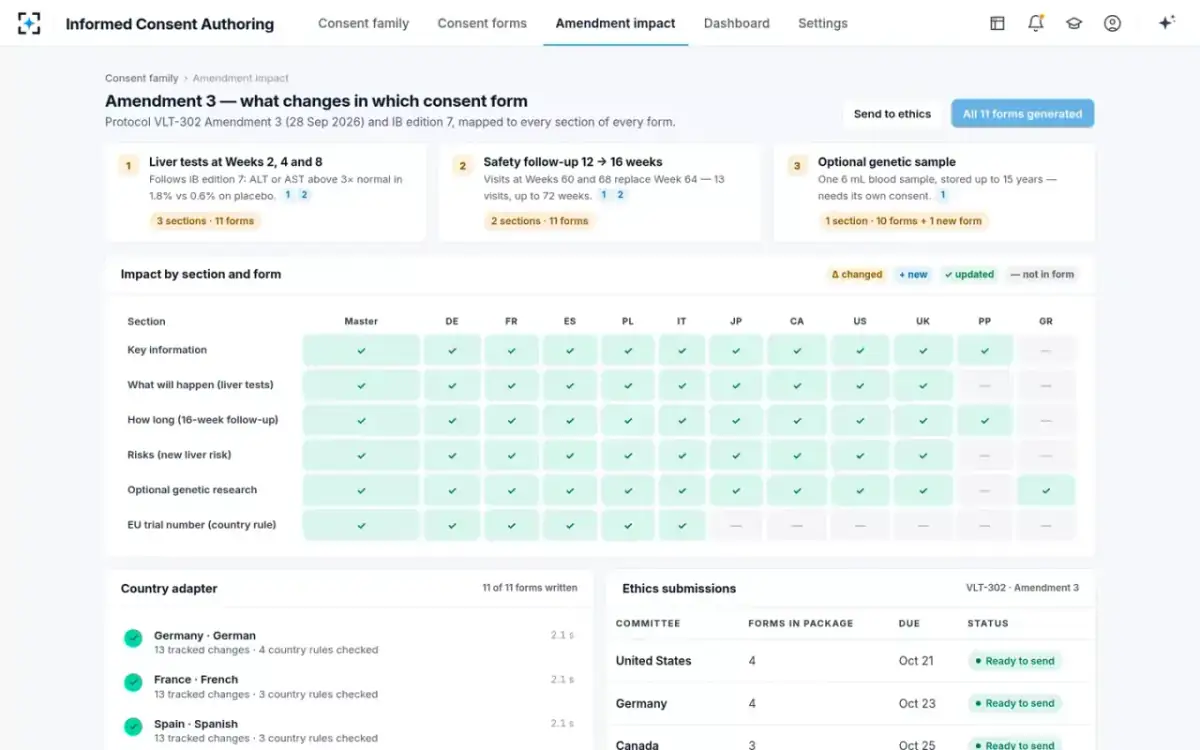
Task: Select the changed legend chip
Action: (857, 274)
